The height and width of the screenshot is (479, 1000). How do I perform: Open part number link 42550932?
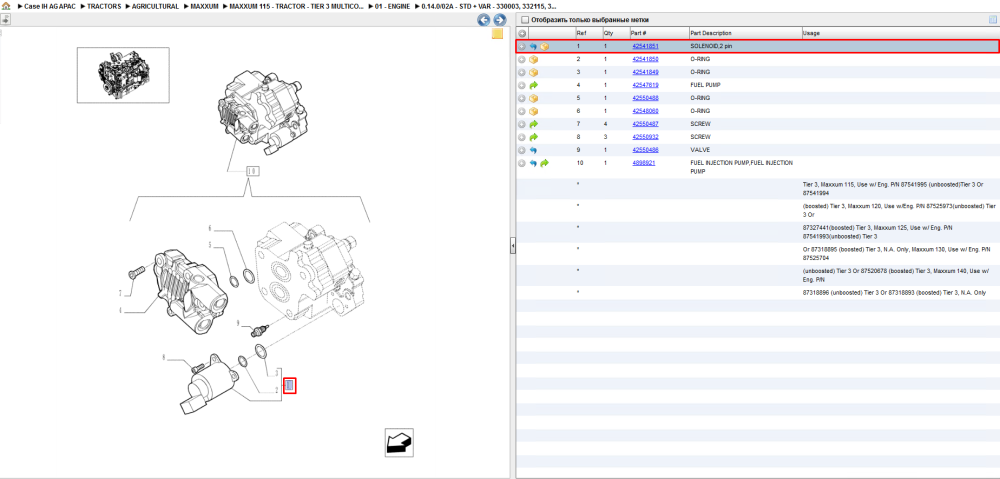point(645,137)
